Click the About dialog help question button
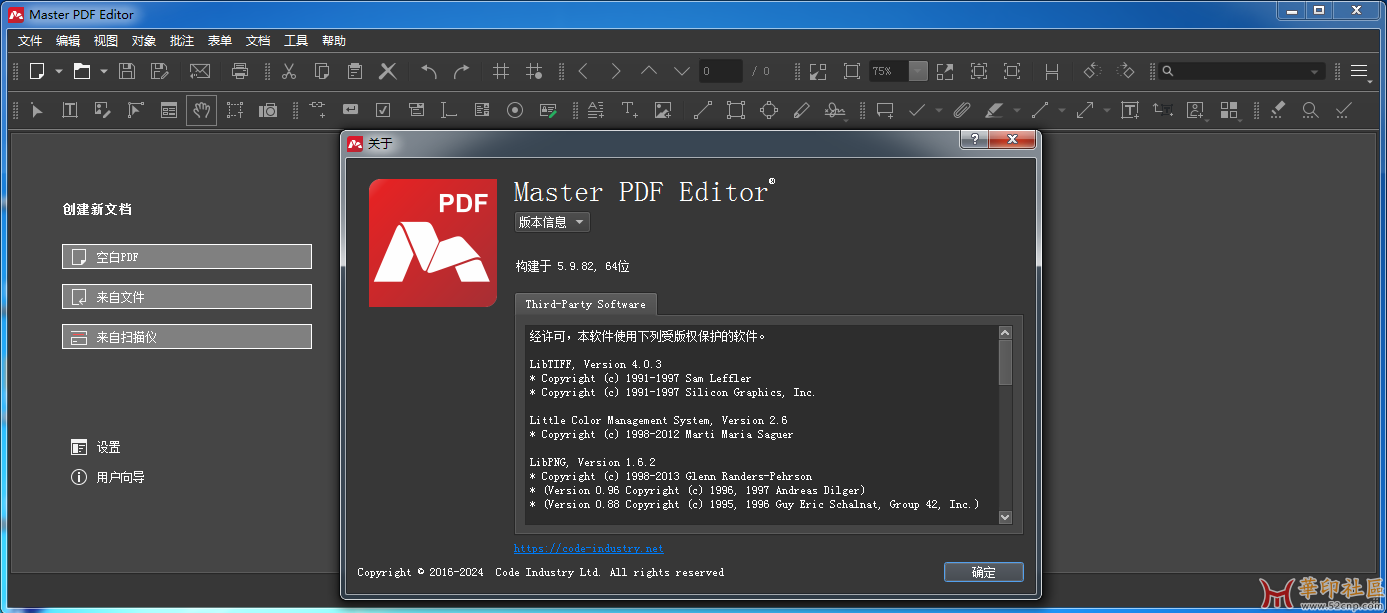This screenshot has width=1387, height=613. (975, 139)
